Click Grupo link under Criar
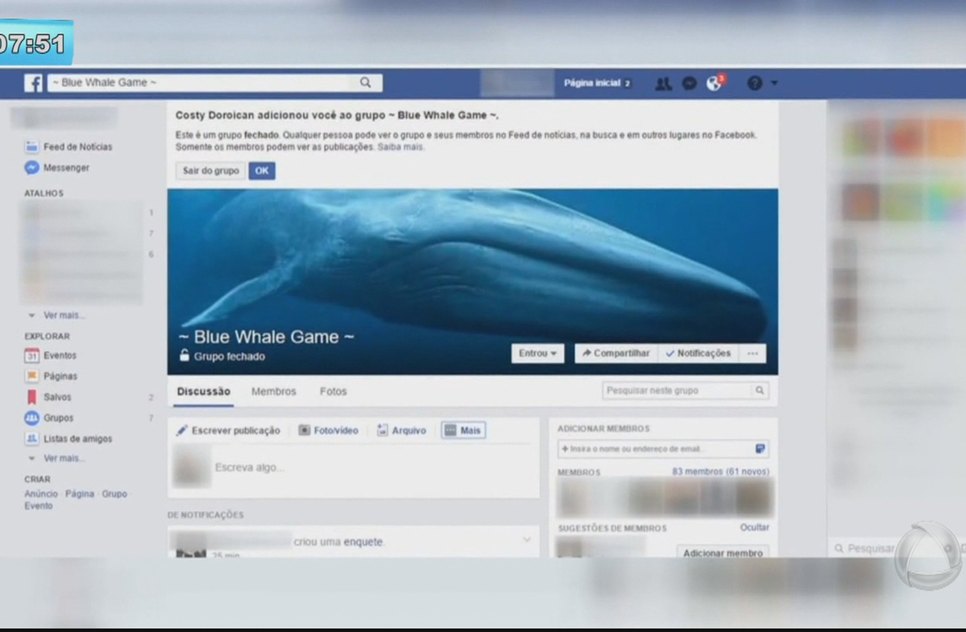Screen dimensions: 966x632 (x=114, y=494)
